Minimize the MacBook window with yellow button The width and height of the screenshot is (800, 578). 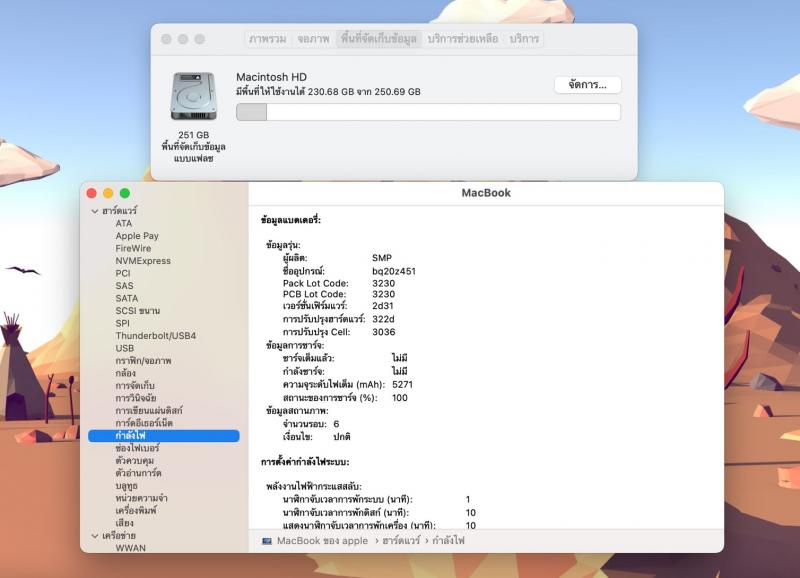pyautogui.click(x=108, y=193)
